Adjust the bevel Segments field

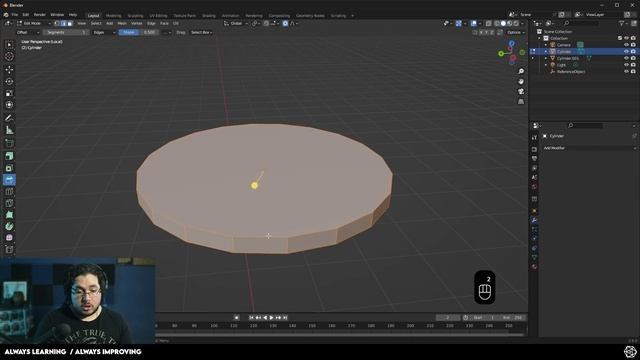click(x=66, y=32)
